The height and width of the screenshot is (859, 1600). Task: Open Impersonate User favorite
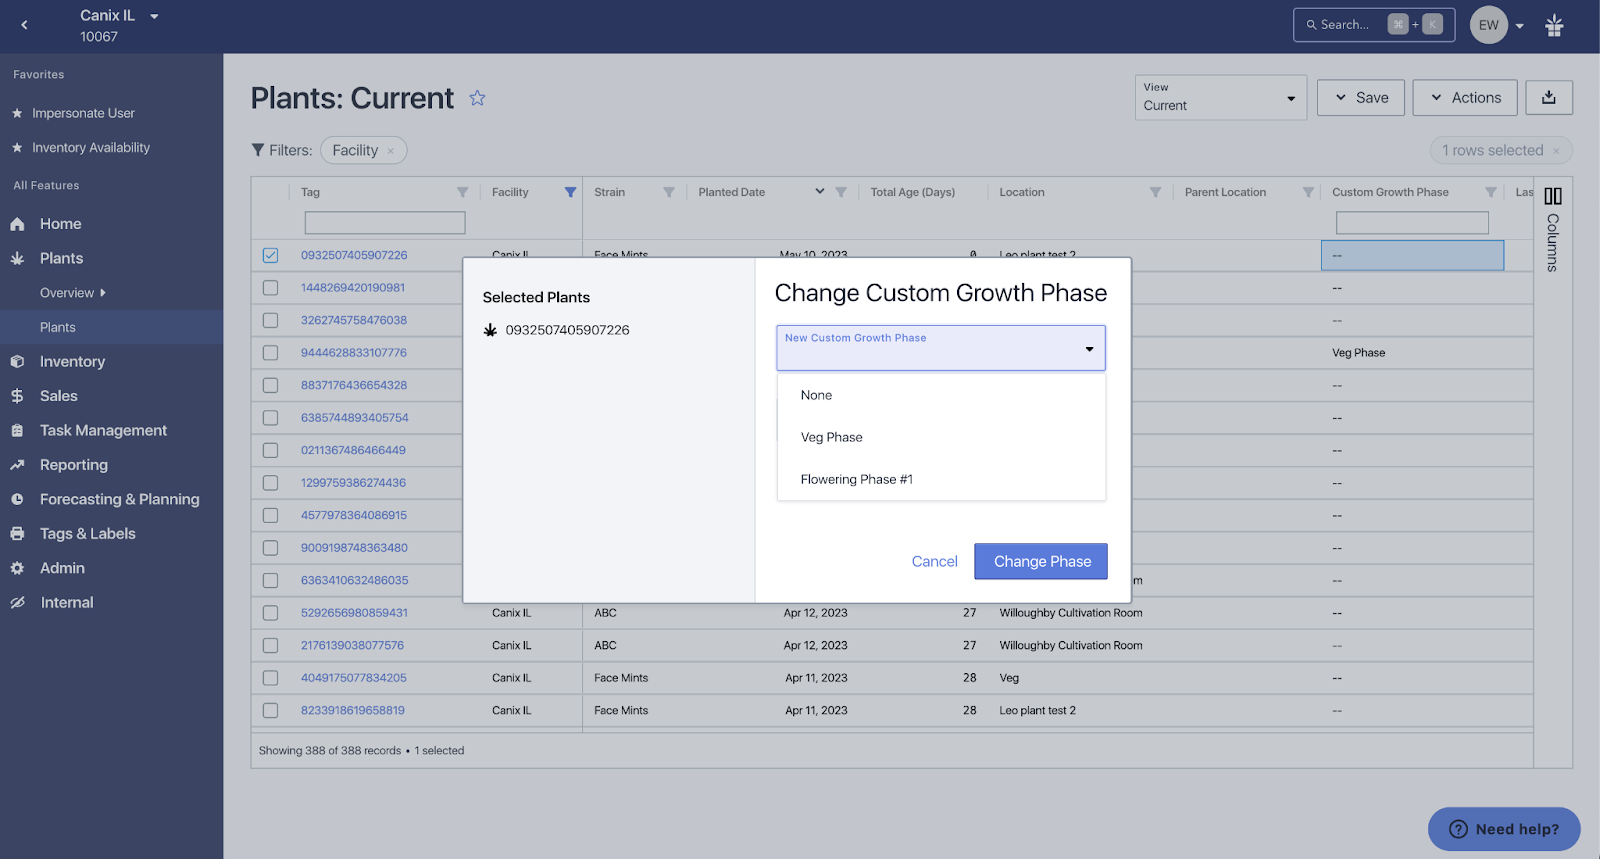83,113
